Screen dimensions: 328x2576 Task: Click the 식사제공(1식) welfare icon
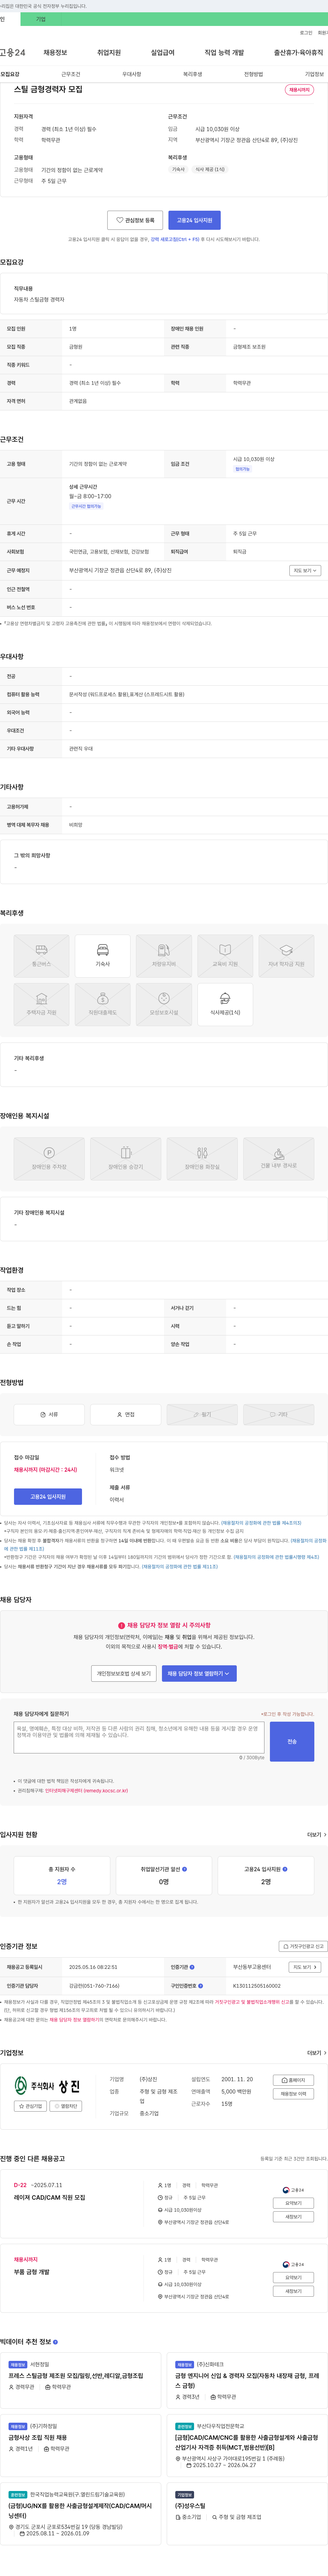point(225,1004)
